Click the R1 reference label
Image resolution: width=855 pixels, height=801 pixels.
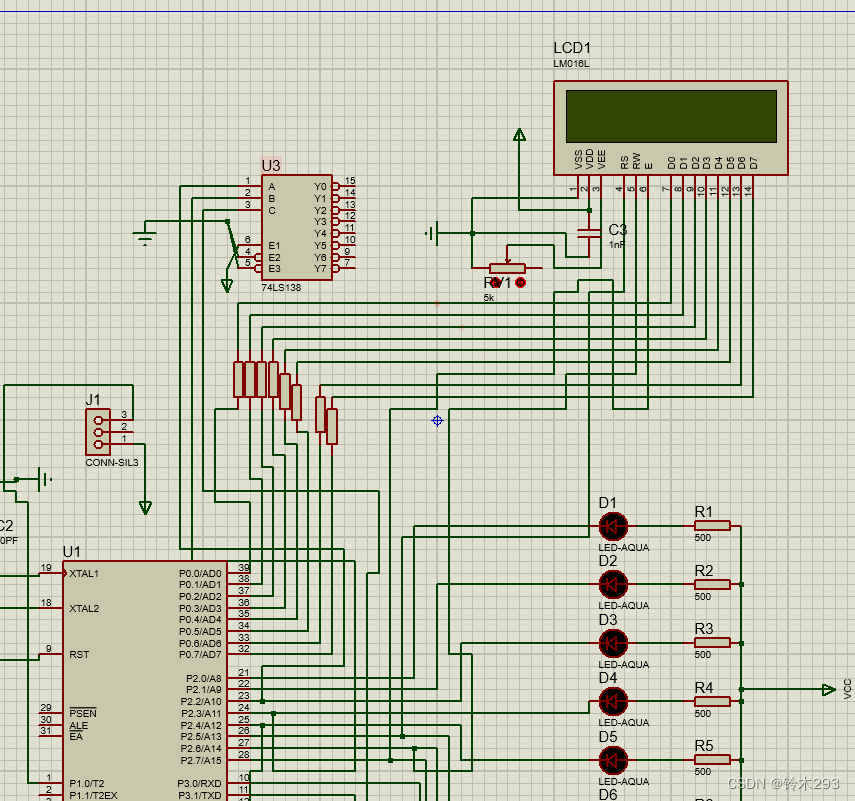pyautogui.click(x=703, y=511)
